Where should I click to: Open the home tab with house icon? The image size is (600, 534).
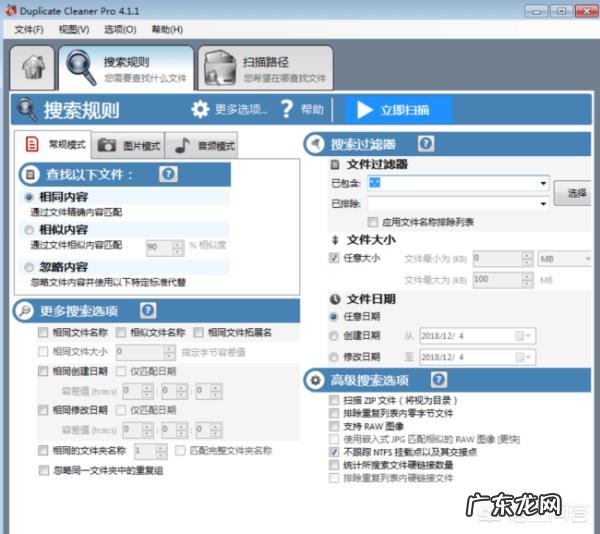click(x=33, y=68)
